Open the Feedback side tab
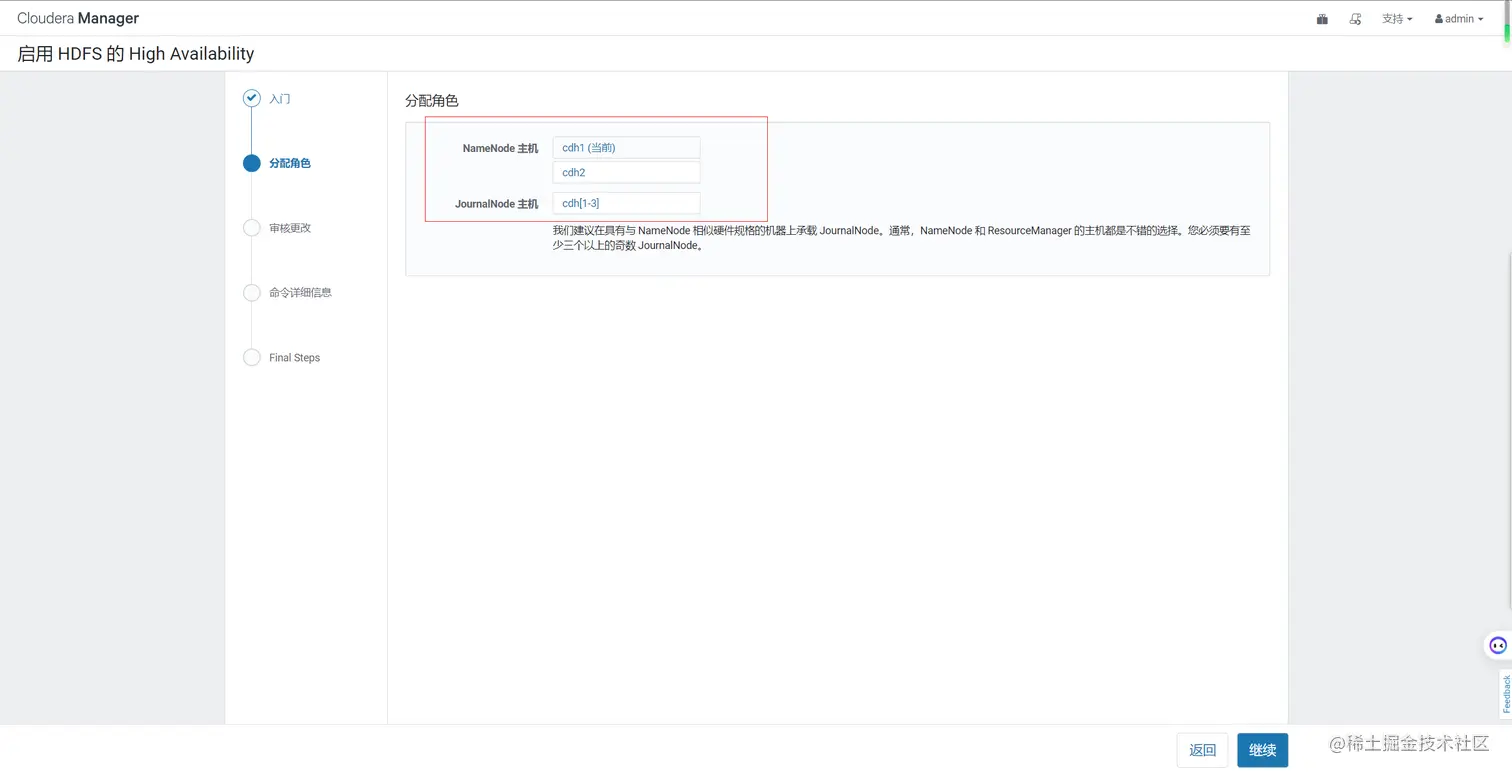This screenshot has height=776, width=1512. [1506, 694]
